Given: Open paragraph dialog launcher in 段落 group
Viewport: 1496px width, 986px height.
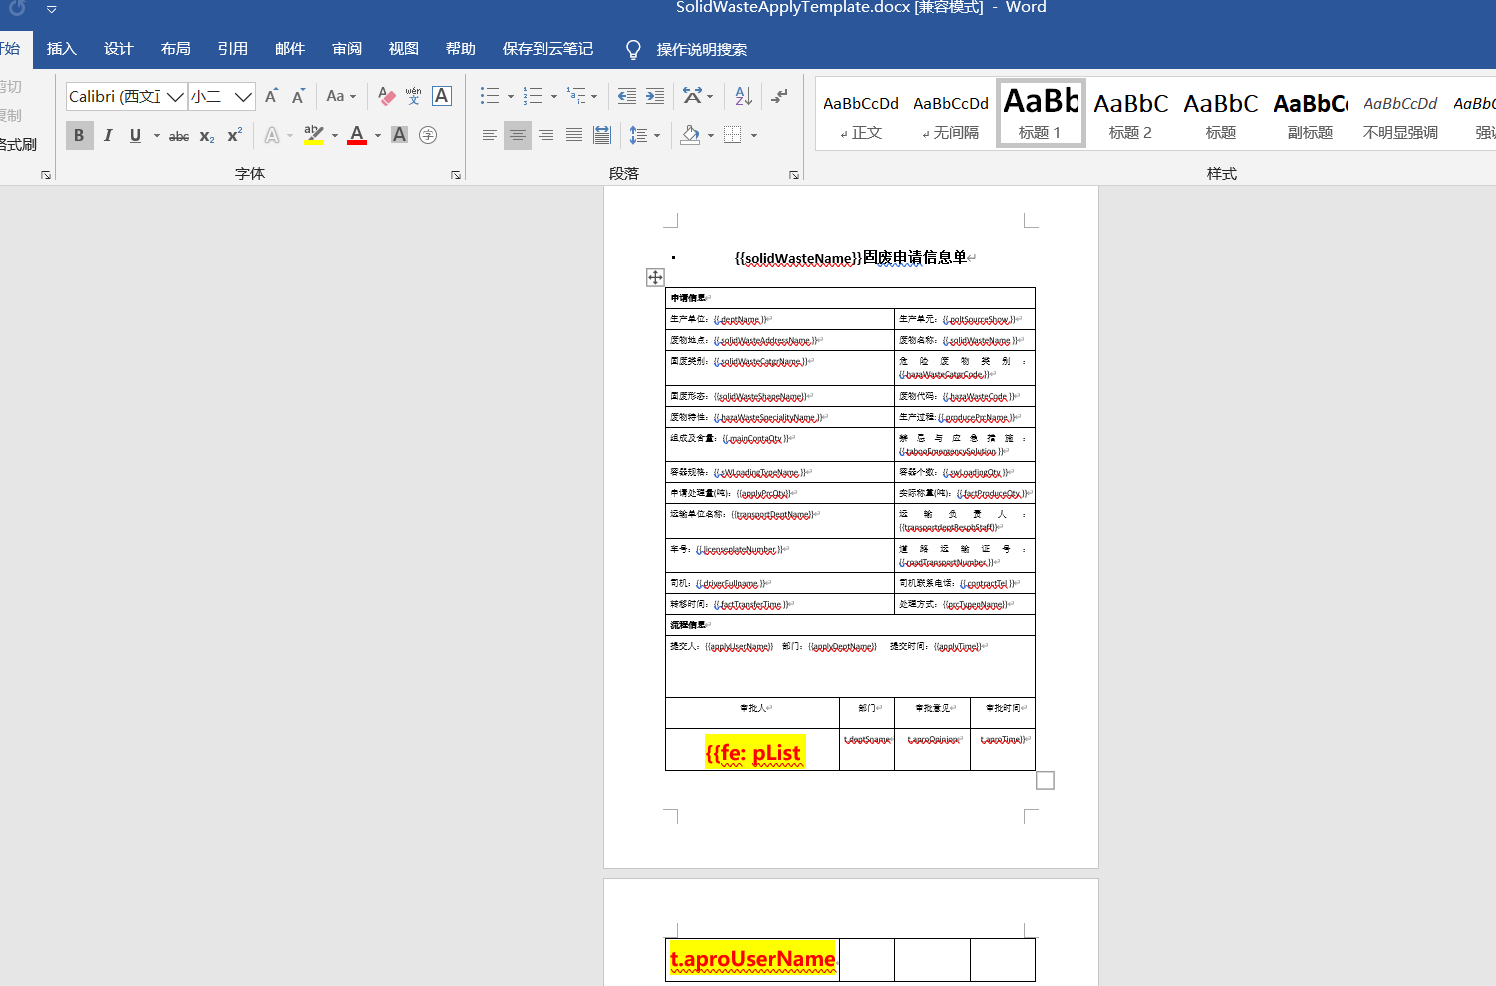Looking at the screenshot, I should pyautogui.click(x=794, y=175).
